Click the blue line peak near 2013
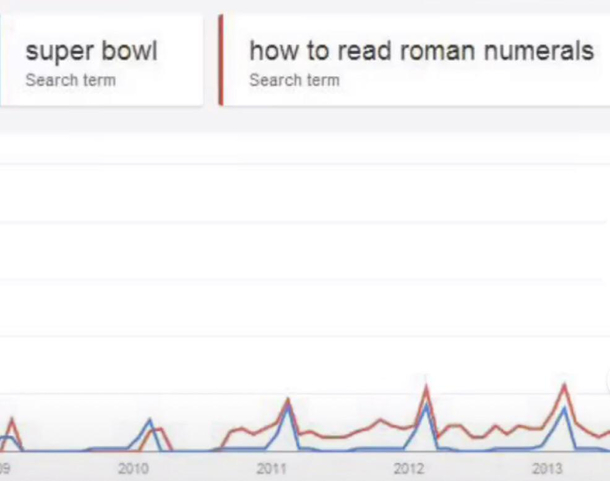 (x=564, y=408)
